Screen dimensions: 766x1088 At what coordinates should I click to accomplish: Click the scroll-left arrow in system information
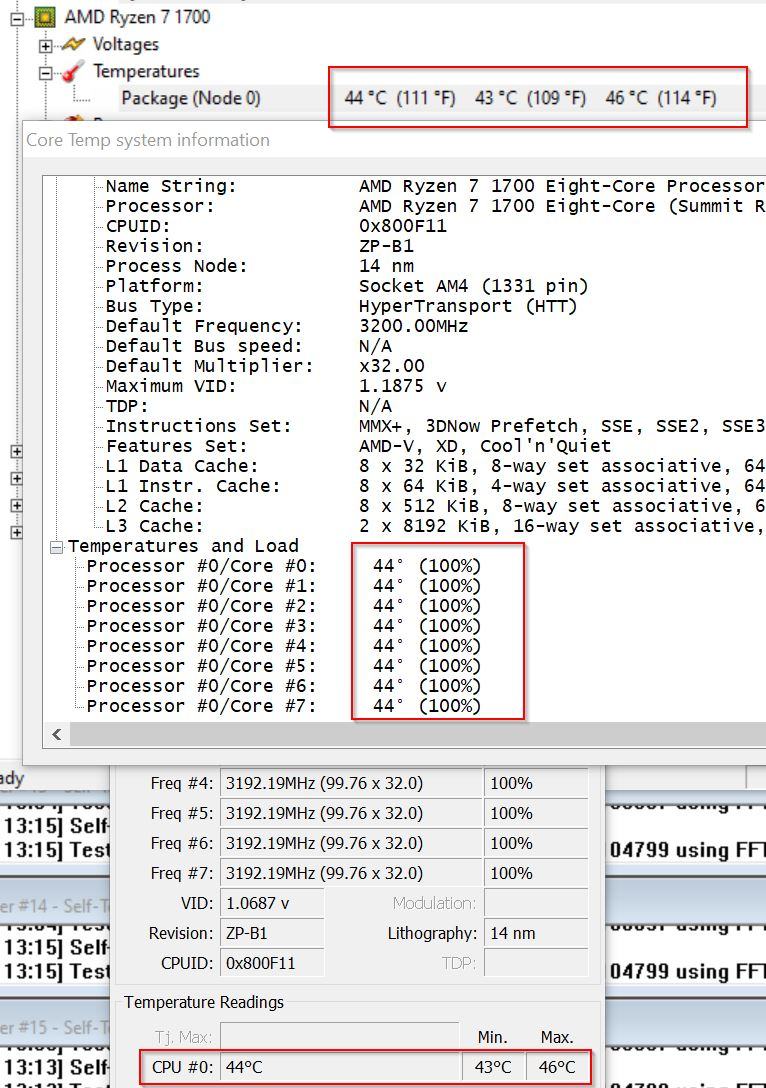coord(56,734)
